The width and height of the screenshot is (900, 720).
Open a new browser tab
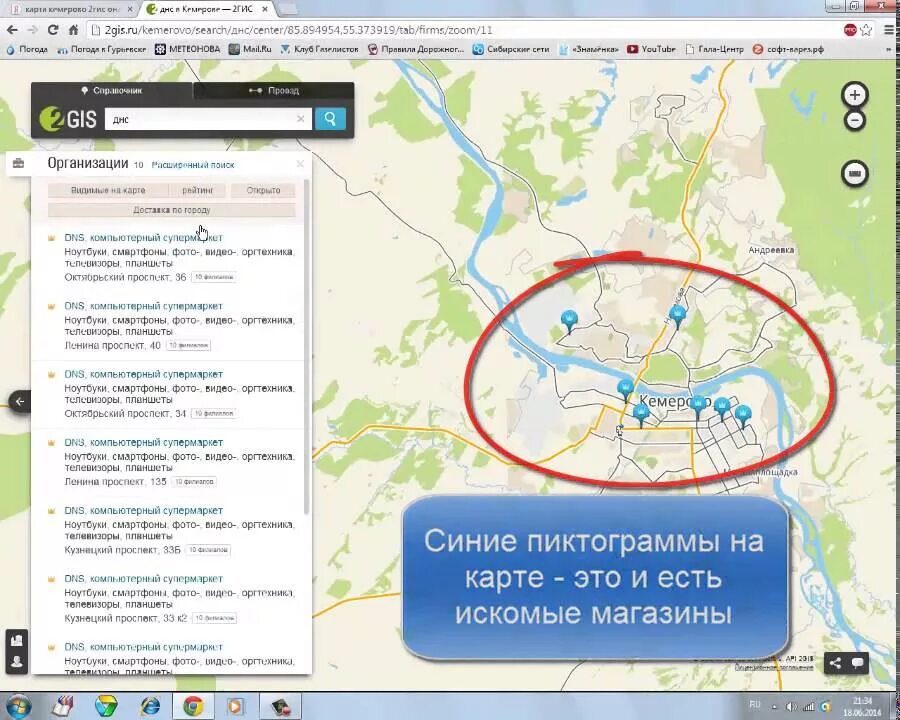coord(289,9)
